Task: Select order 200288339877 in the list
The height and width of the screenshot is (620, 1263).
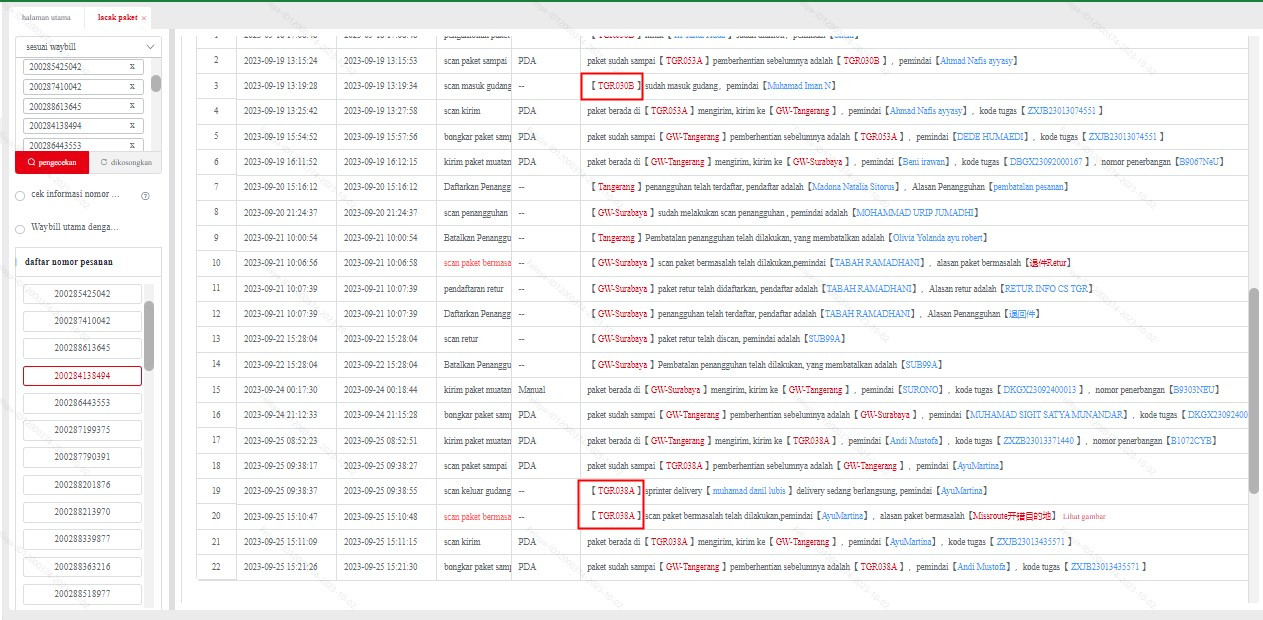Action: [x=82, y=539]
